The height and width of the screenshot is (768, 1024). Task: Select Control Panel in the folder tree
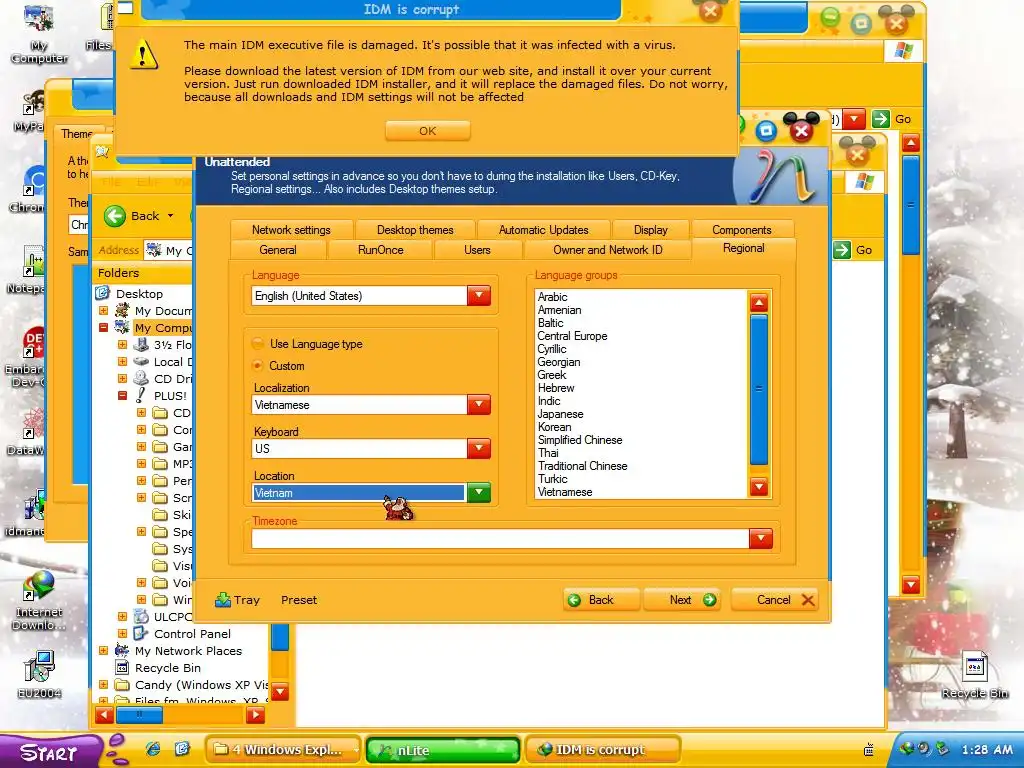pos(192,633)
